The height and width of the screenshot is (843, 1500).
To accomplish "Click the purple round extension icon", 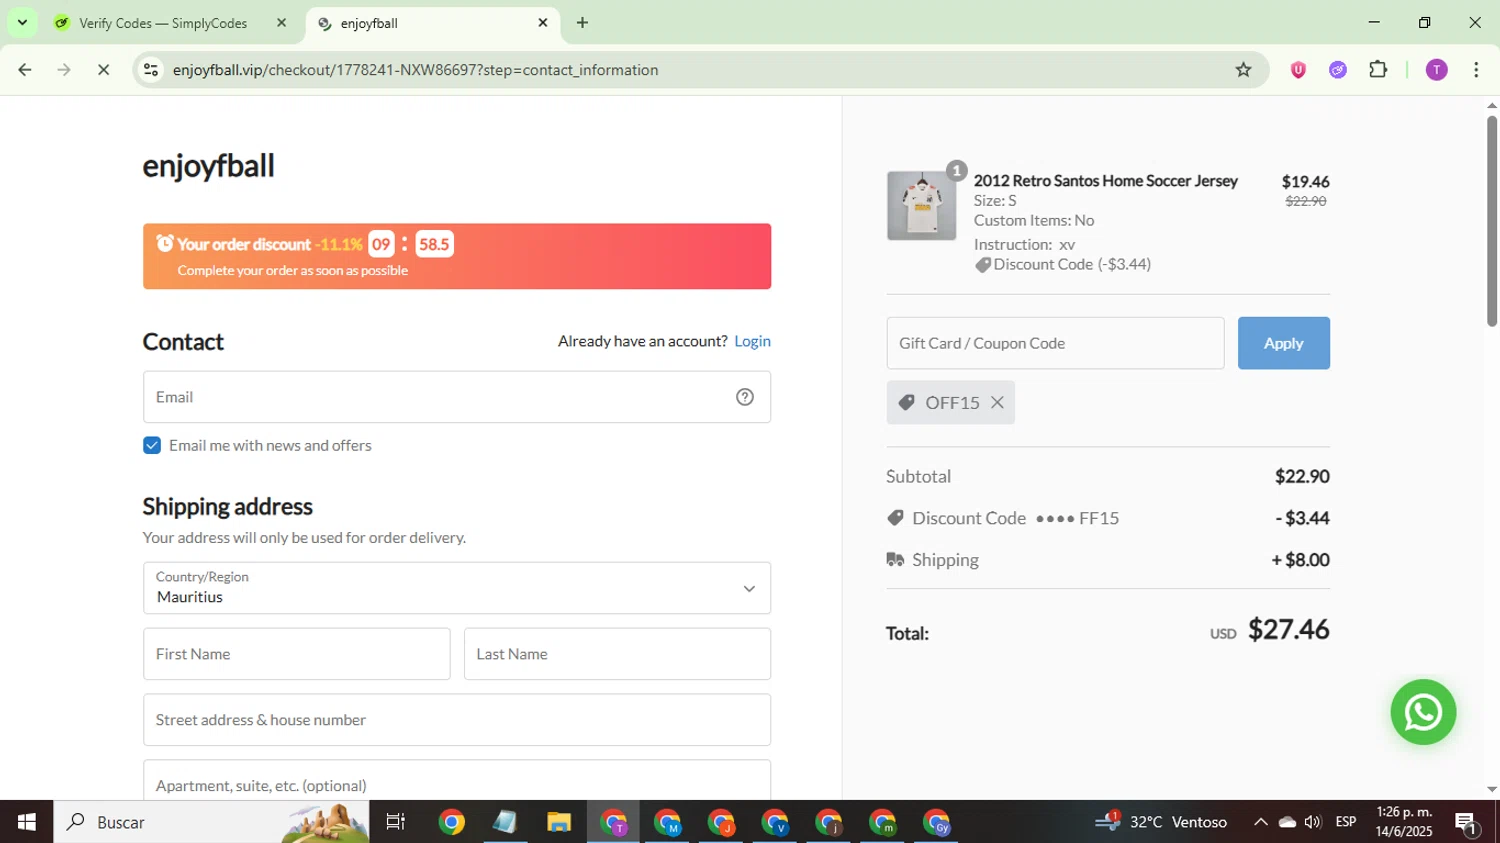I will click(1338, 70).
